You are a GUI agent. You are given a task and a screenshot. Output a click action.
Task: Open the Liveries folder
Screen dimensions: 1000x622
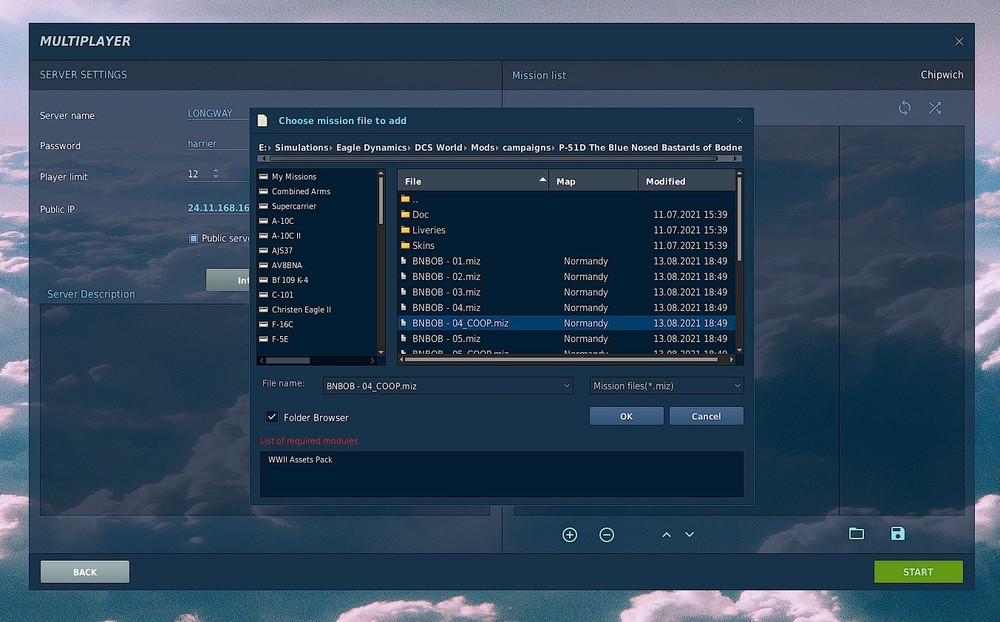428,230
